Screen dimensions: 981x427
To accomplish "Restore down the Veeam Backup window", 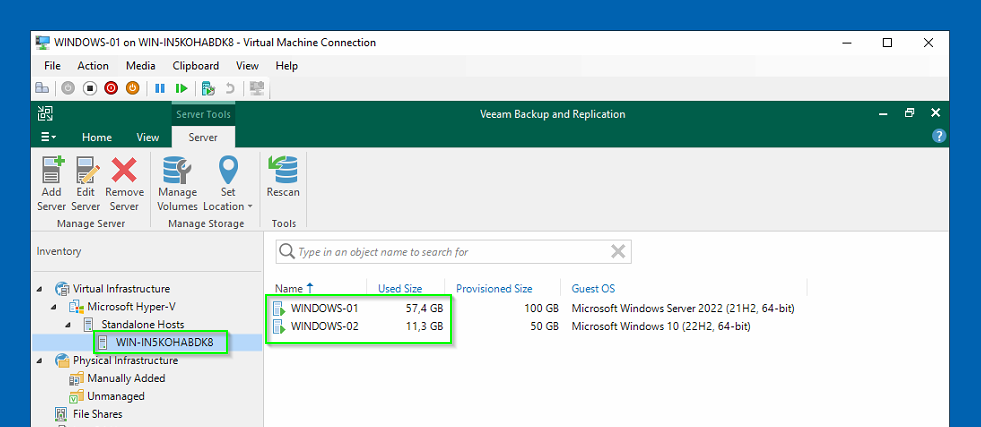I will point(909,113).
